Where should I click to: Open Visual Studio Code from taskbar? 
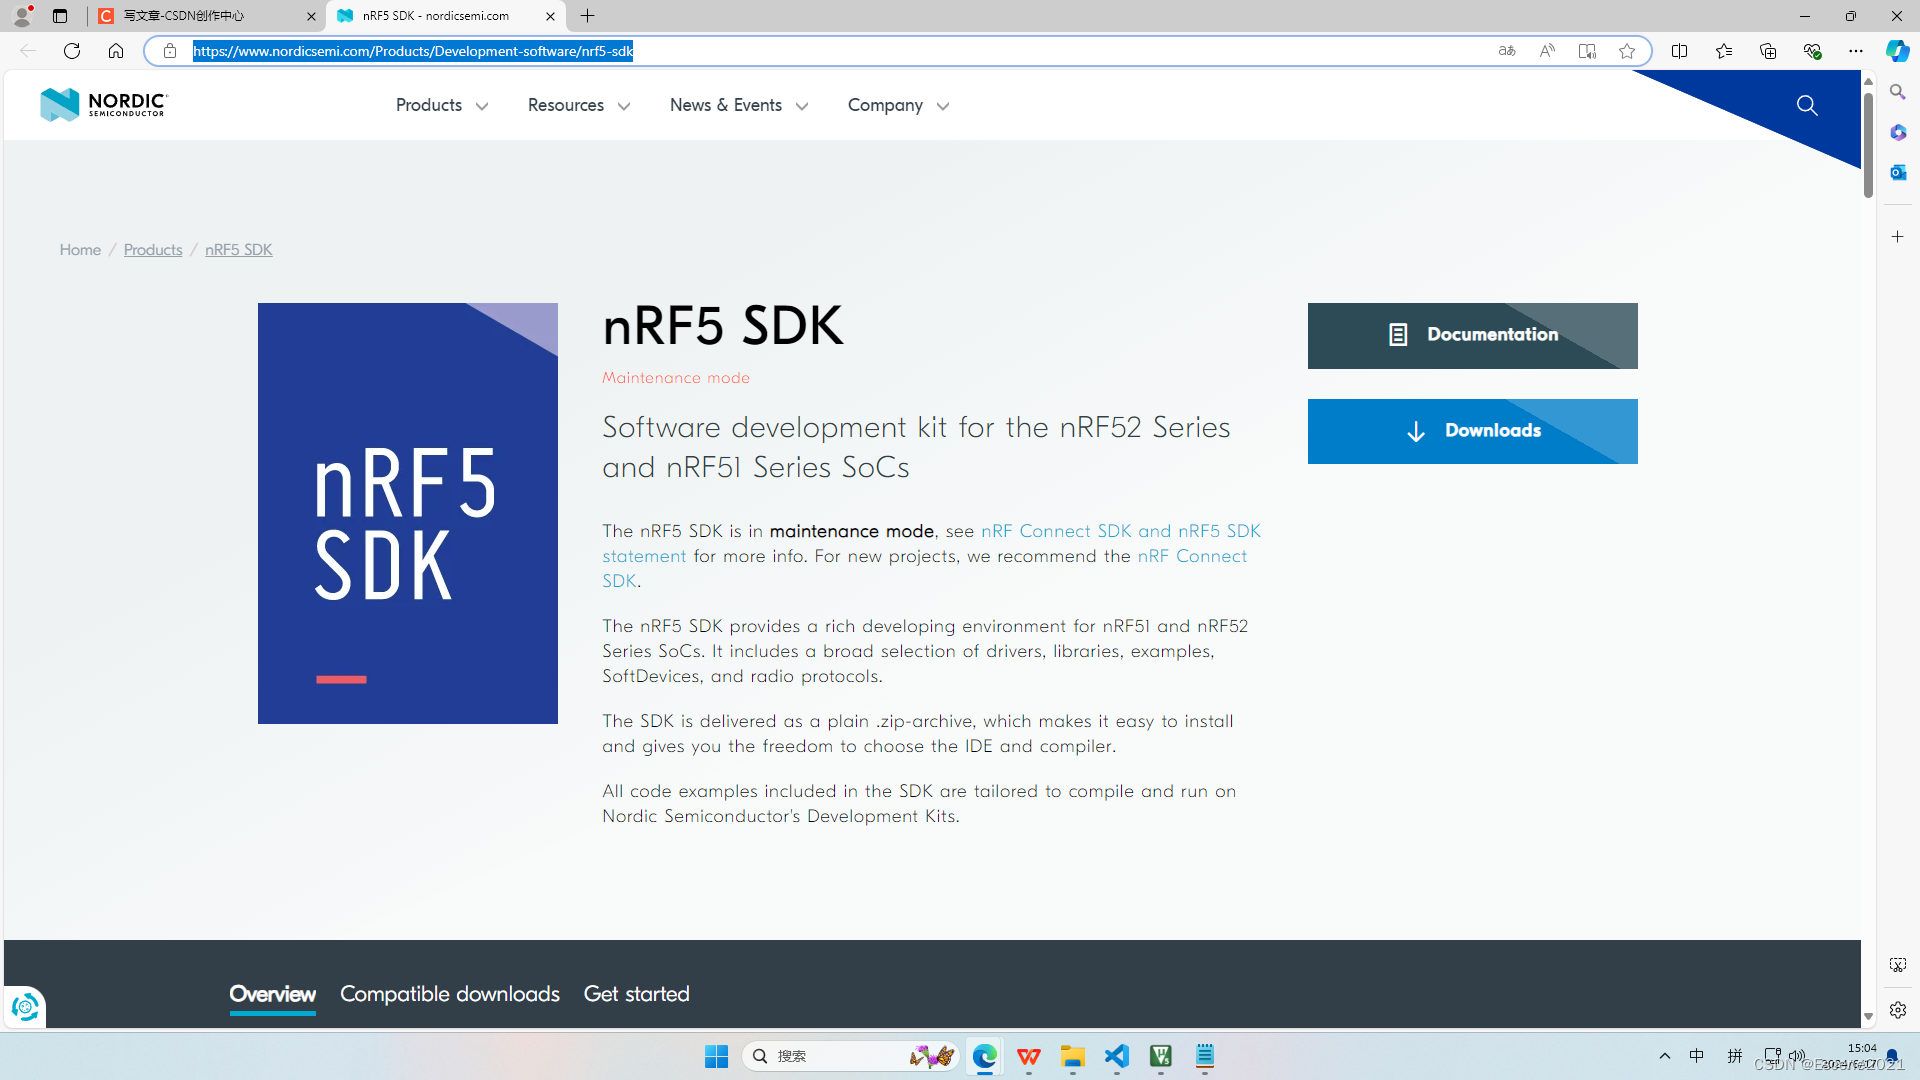1117,1056
